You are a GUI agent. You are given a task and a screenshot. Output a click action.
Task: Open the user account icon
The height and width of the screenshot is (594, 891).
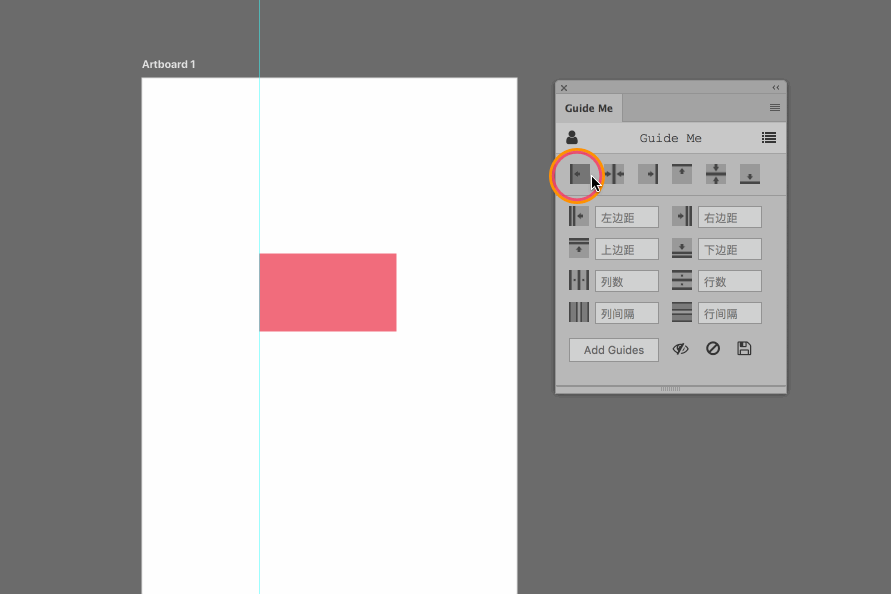tap(572, 138)
